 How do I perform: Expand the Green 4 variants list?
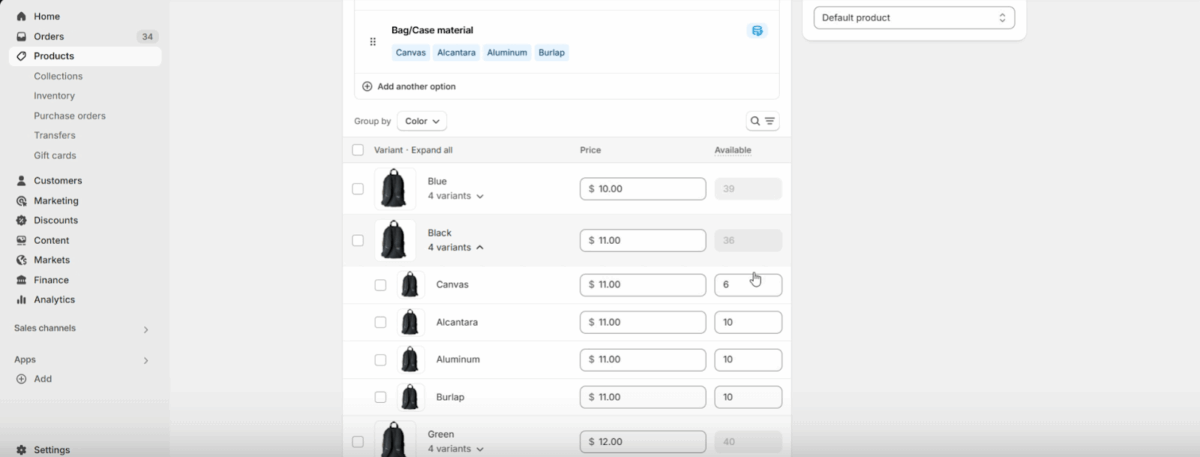pos(455,449)
